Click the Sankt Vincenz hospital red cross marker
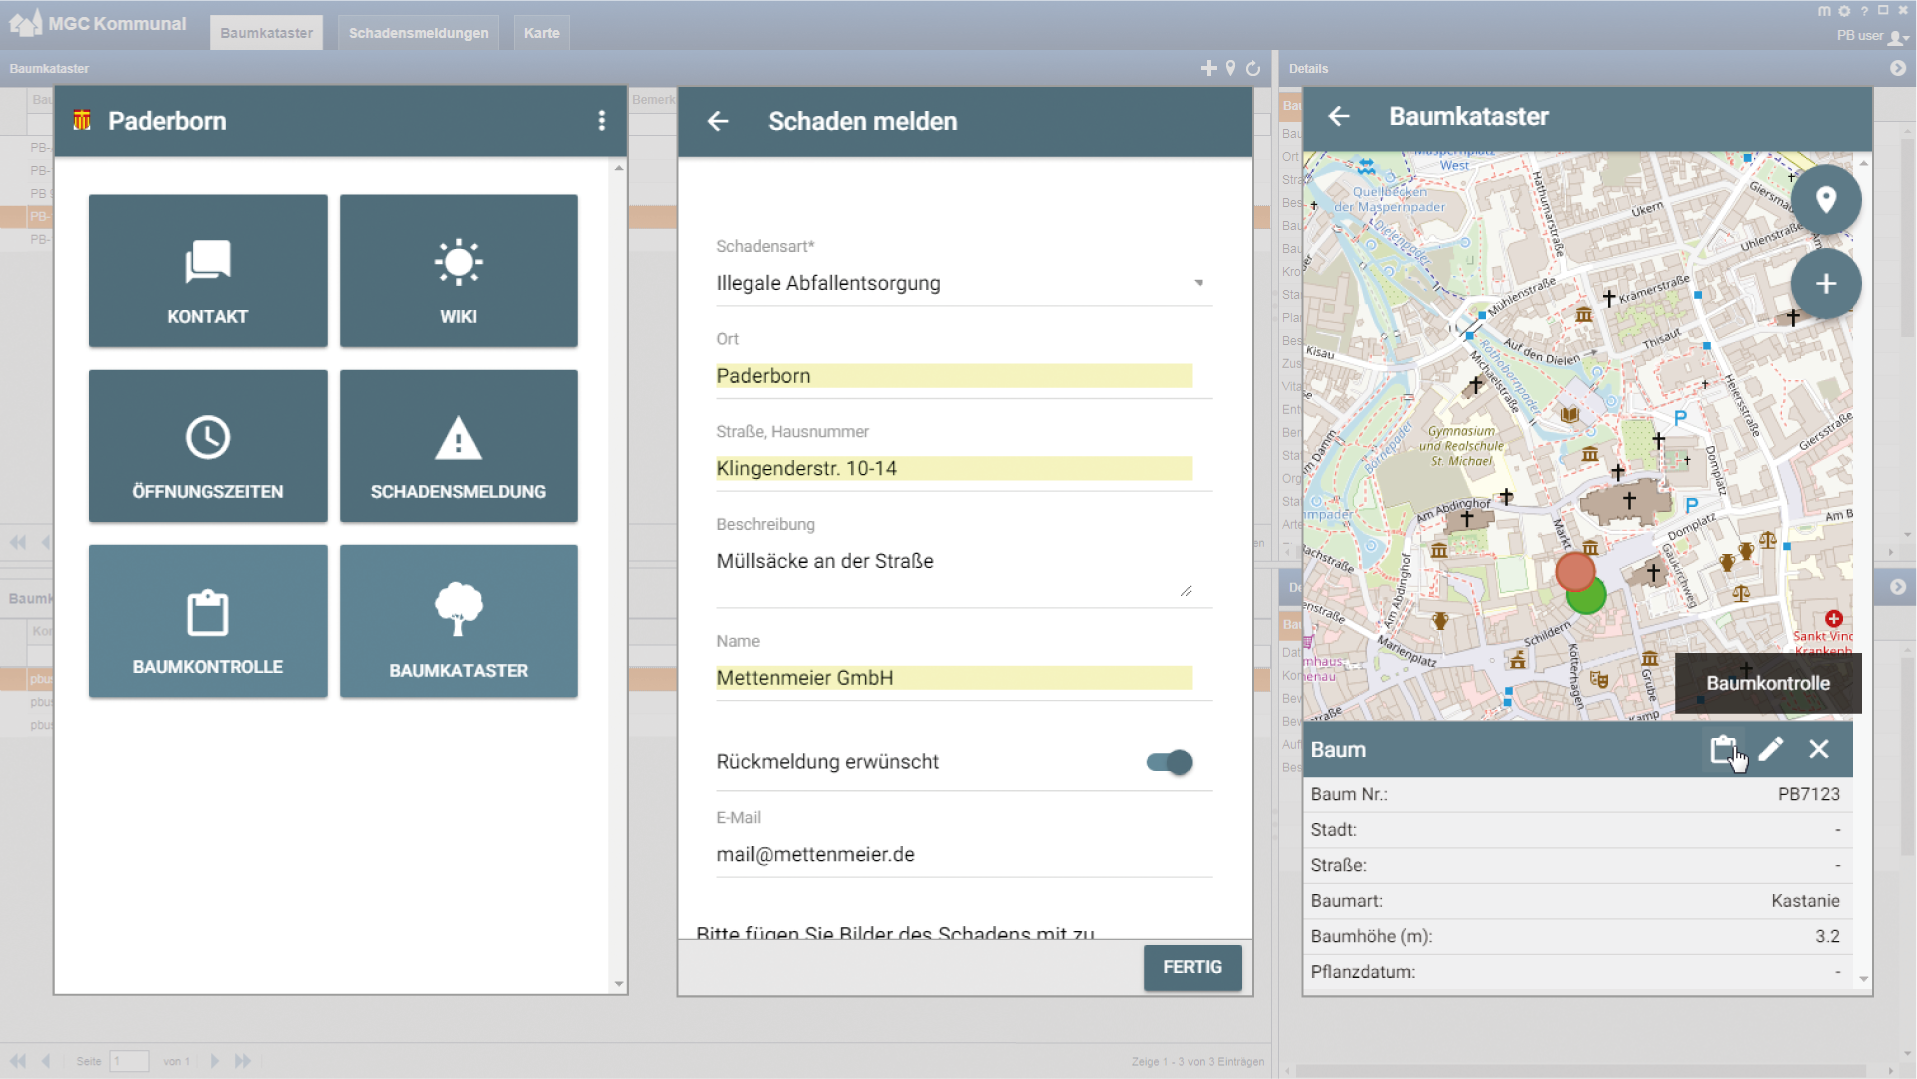This screenshot has width=1917, height=1079. click(1833, 619)
